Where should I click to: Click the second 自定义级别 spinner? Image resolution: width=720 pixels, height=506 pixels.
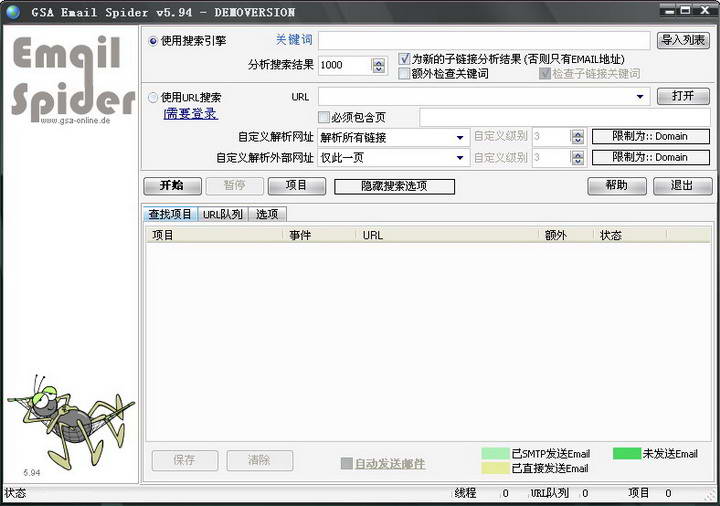point(578,158)
